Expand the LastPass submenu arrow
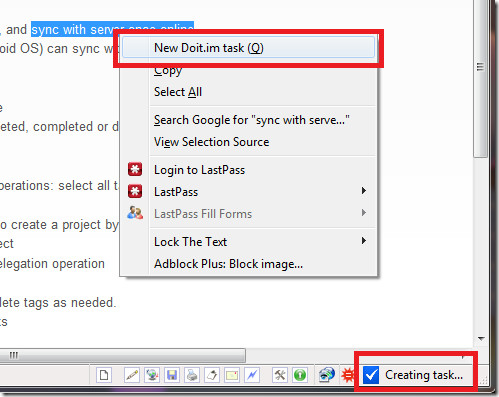The width and height of the screenshot is (499, 397). pyautogui.click(x=364, y=191)
